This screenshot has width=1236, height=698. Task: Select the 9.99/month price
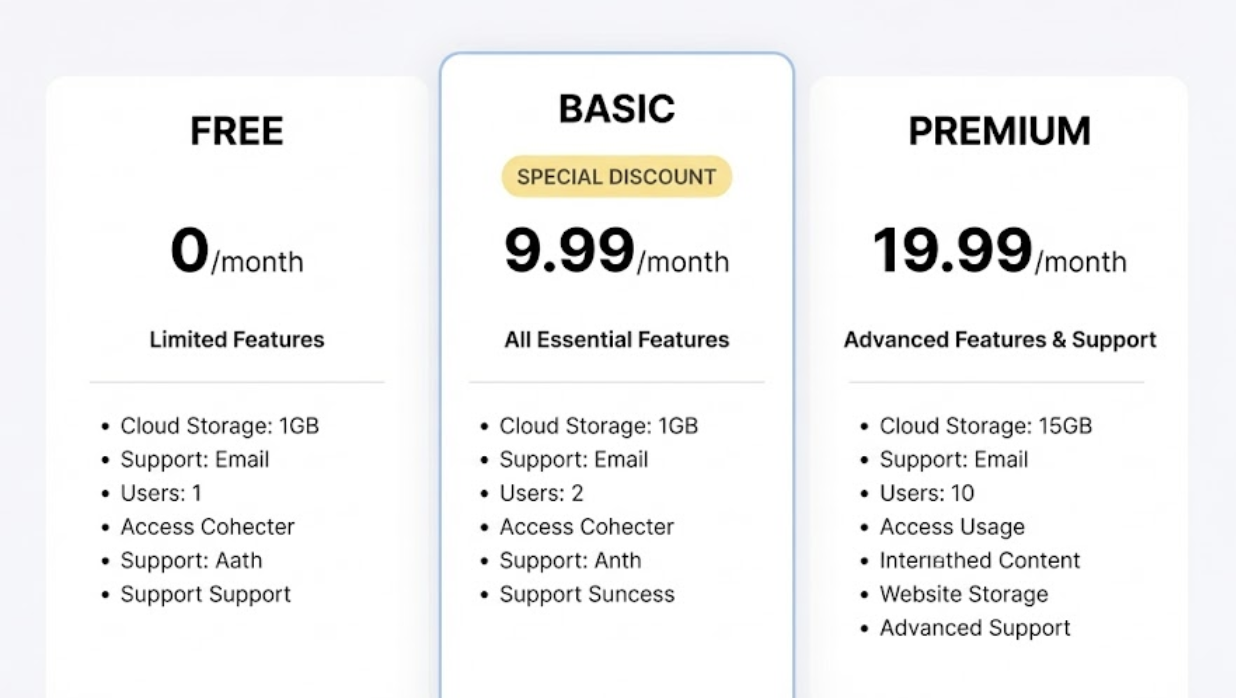[616, 253]
